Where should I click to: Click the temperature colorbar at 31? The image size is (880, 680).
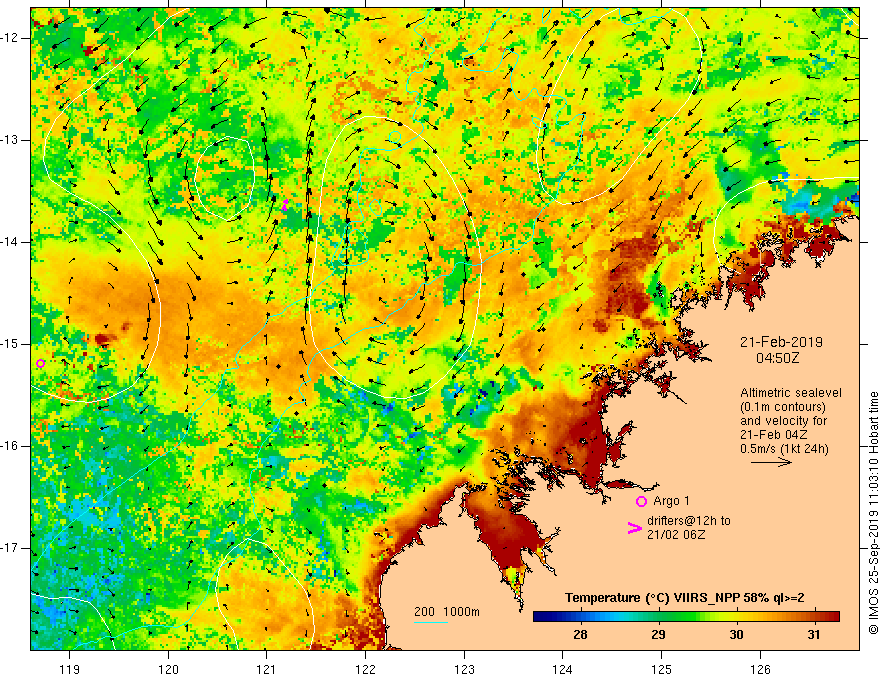point(814,616)
